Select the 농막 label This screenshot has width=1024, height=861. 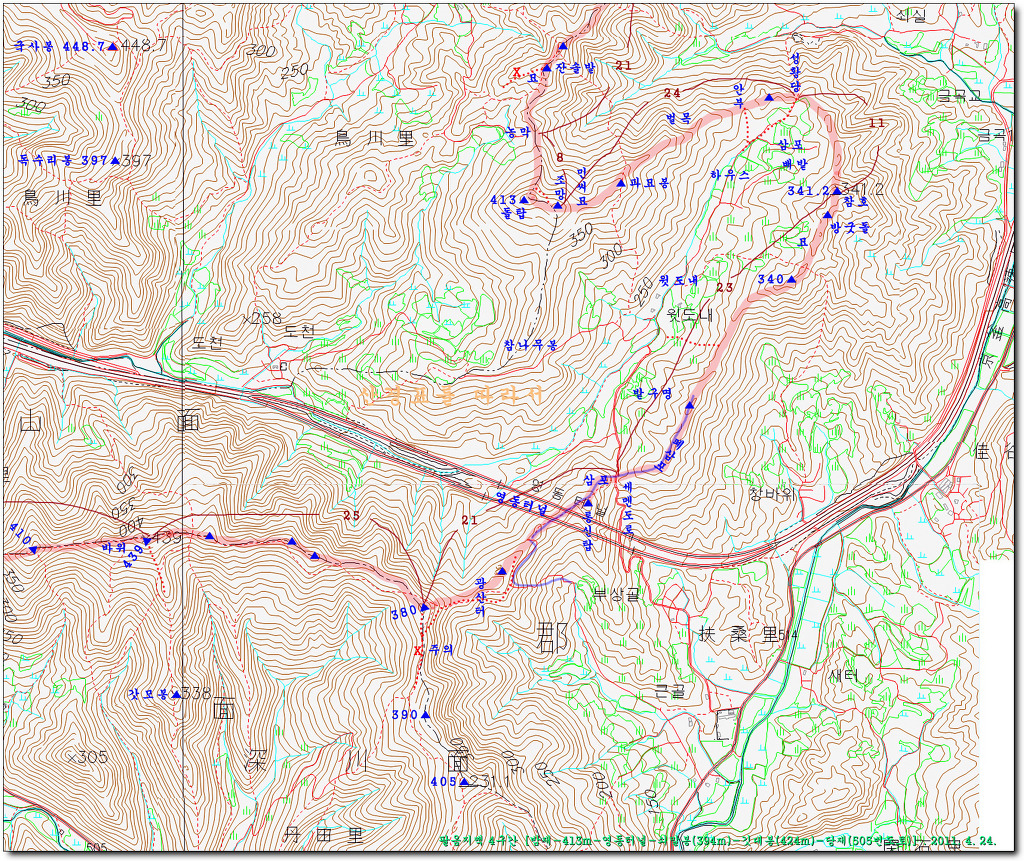[x=518, y=133]
